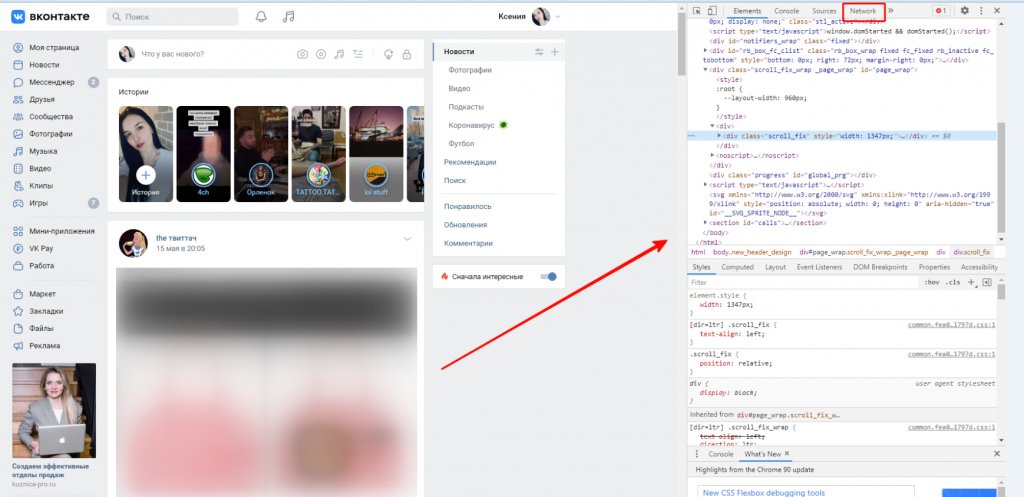Attach a photo using the camera icon

coord(303,54)
